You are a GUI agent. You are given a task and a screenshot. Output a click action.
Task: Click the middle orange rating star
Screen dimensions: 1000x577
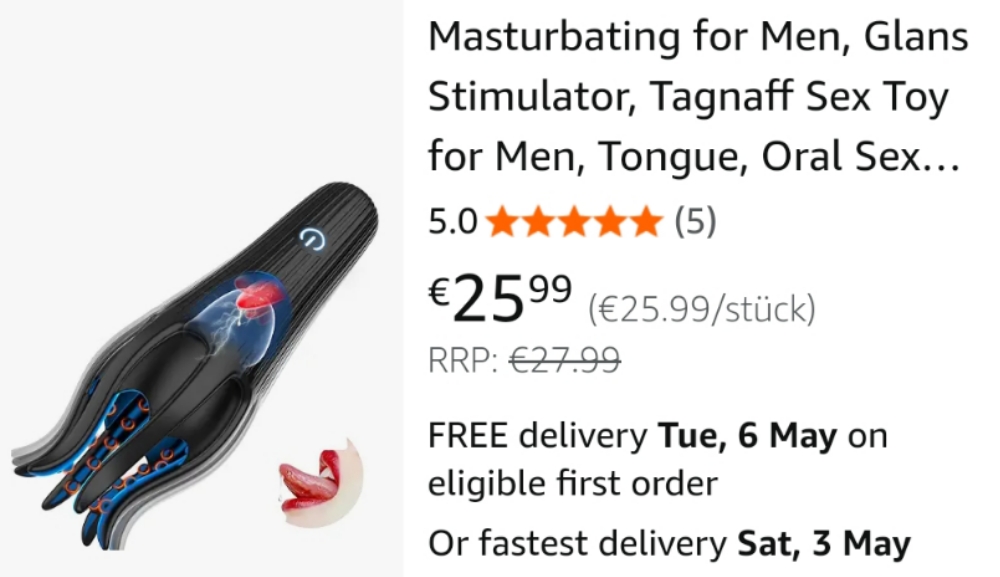(x=573, y=221)
